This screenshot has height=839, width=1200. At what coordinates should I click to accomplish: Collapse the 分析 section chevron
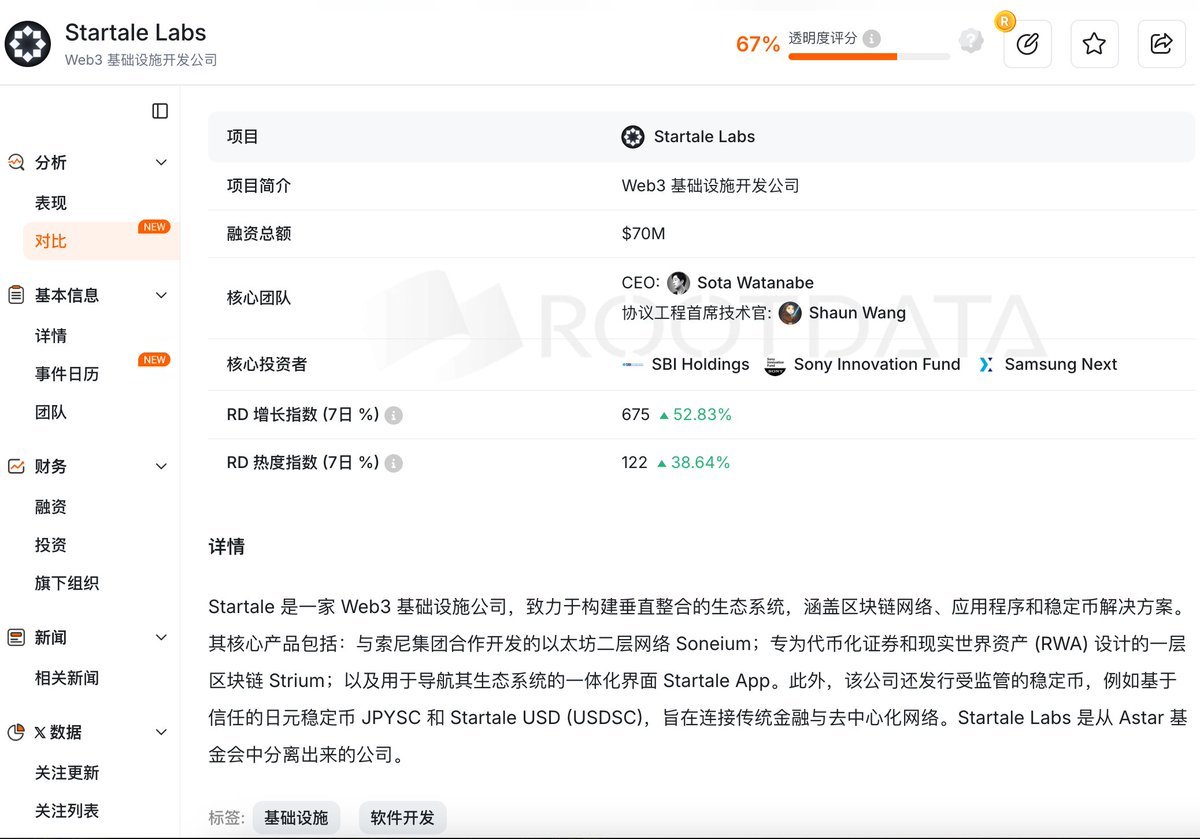pyautogui.click(x=161, y=162)
